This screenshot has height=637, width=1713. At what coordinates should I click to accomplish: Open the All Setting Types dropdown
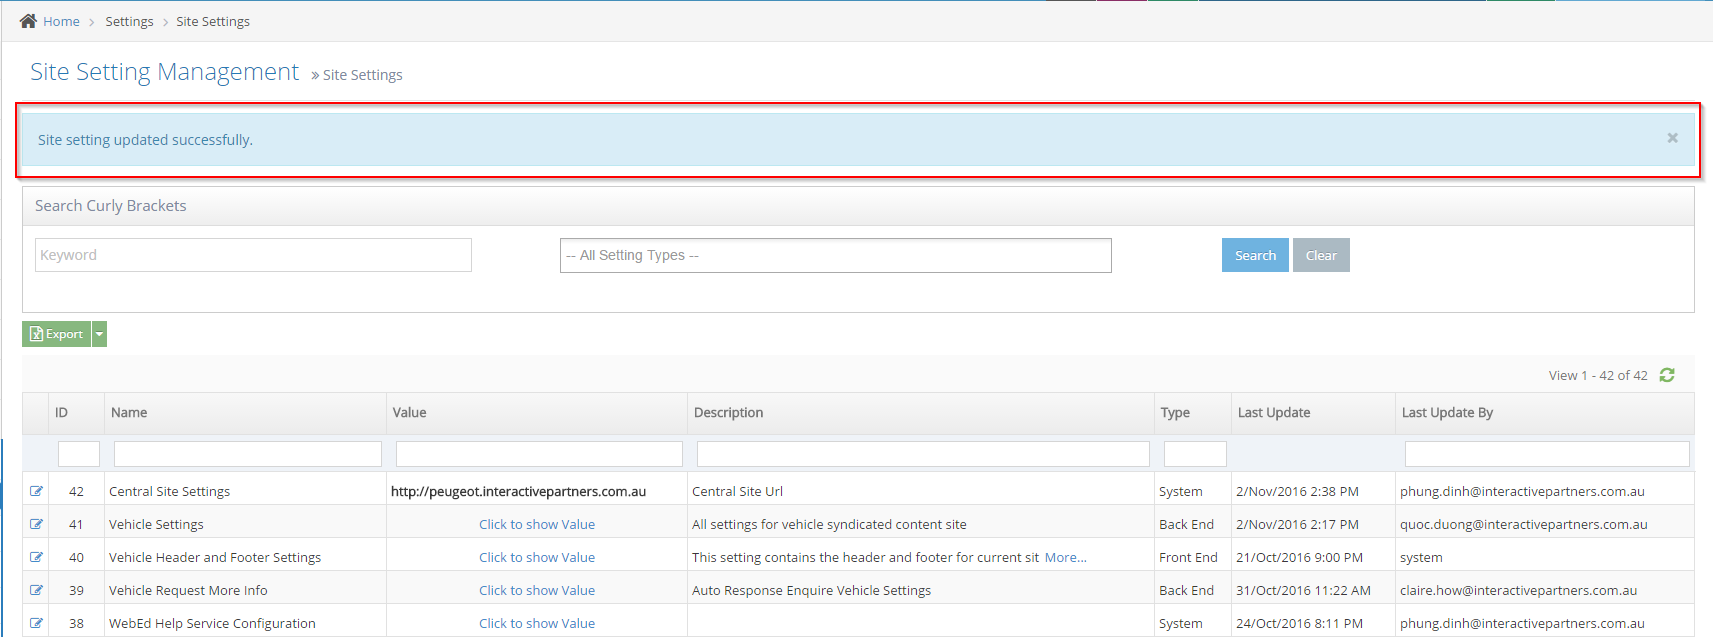click(835, 255)
